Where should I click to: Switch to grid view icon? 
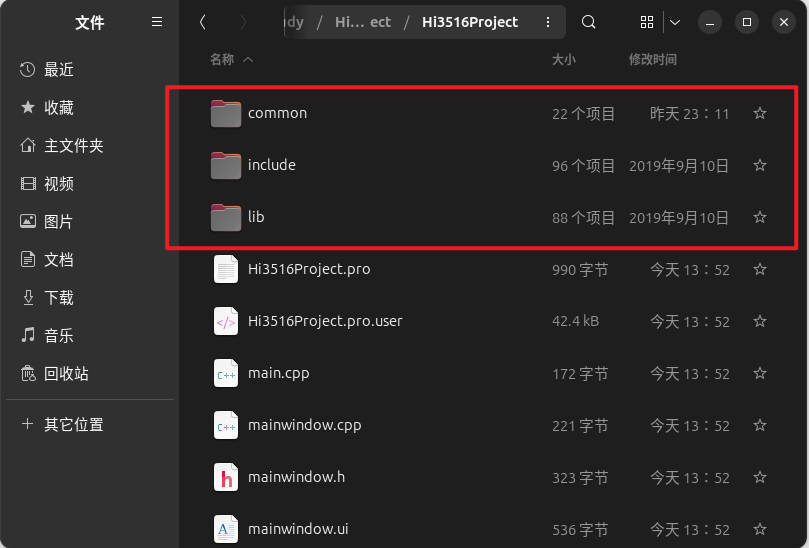[647, 22]
